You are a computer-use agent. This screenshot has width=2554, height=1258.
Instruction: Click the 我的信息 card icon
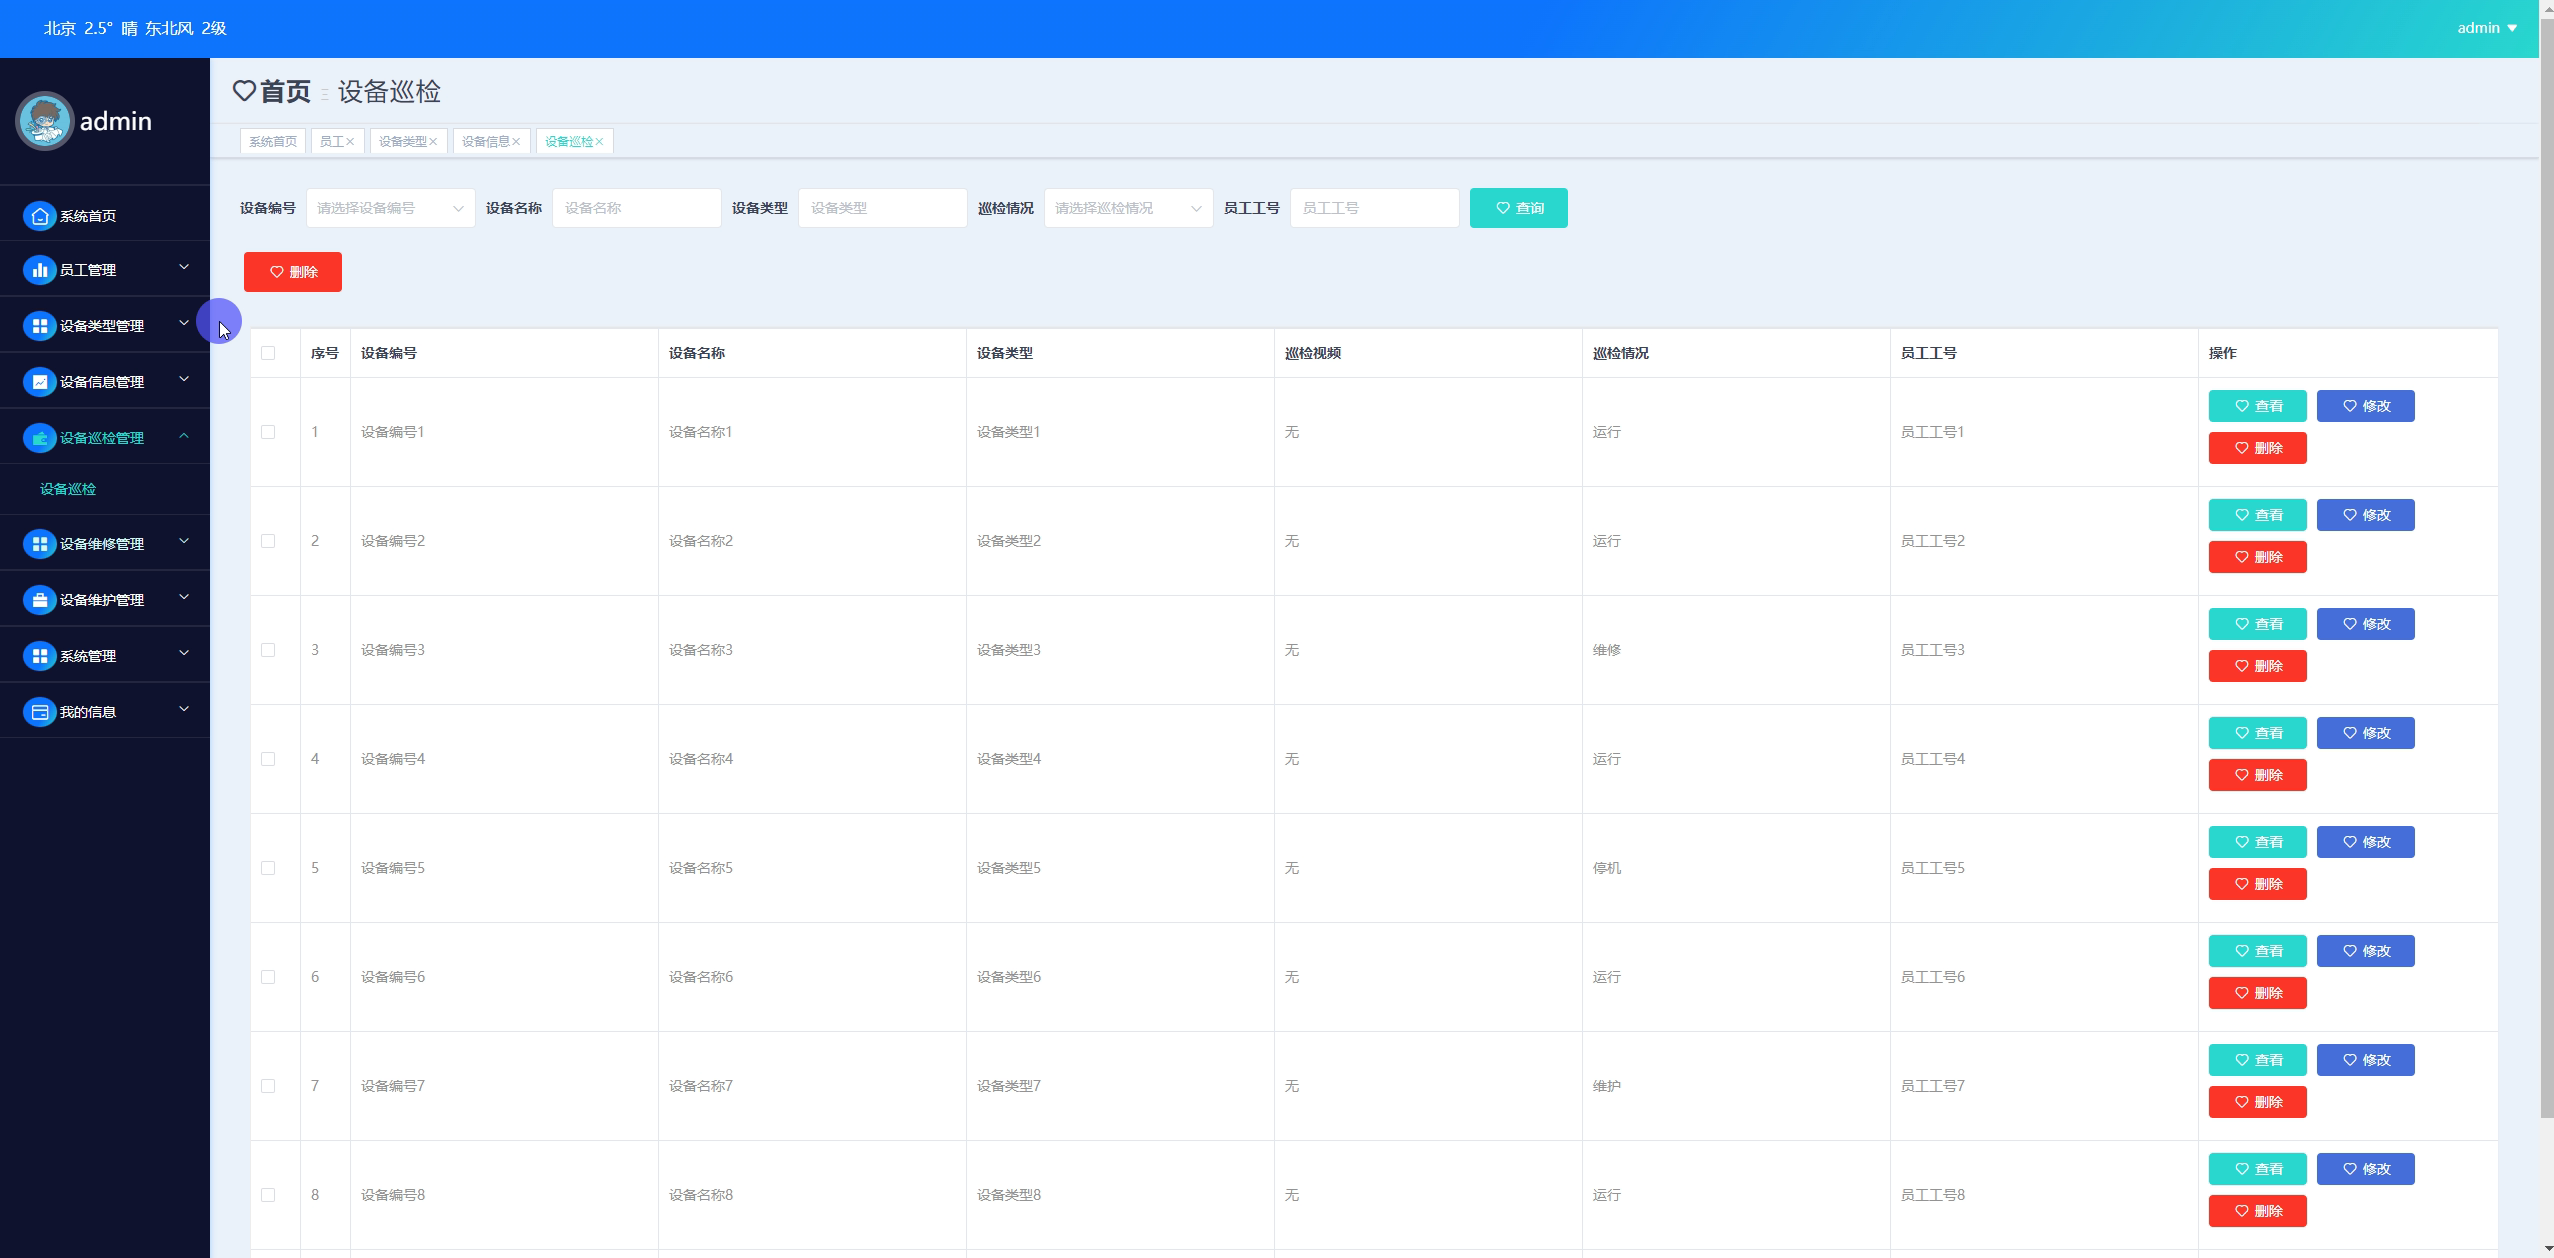point(40,712)
